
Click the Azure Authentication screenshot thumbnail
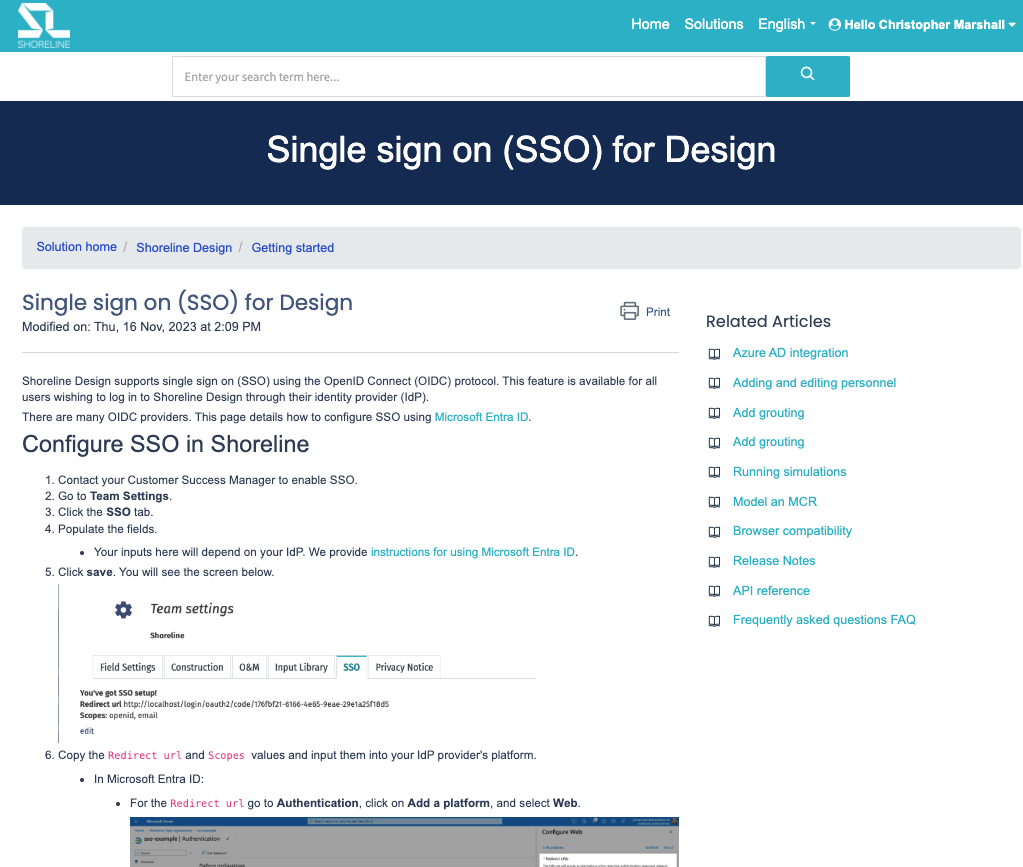(405, 842)
